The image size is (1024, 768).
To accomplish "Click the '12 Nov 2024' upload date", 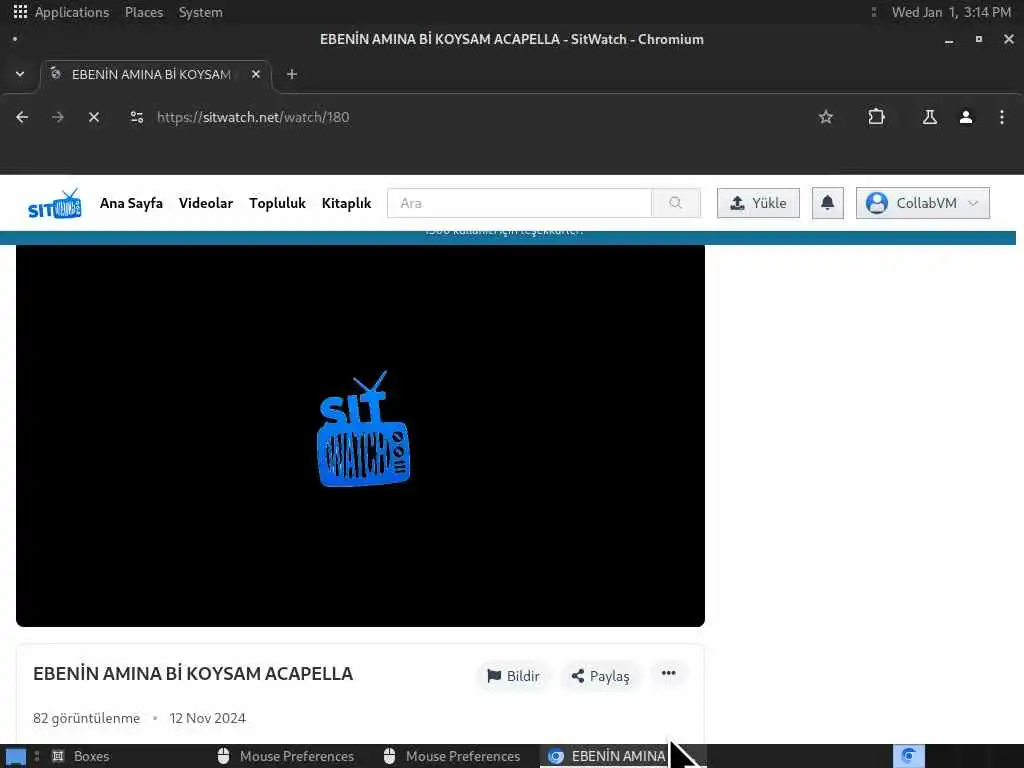I will pyautogui.click(x=208, y=718).
